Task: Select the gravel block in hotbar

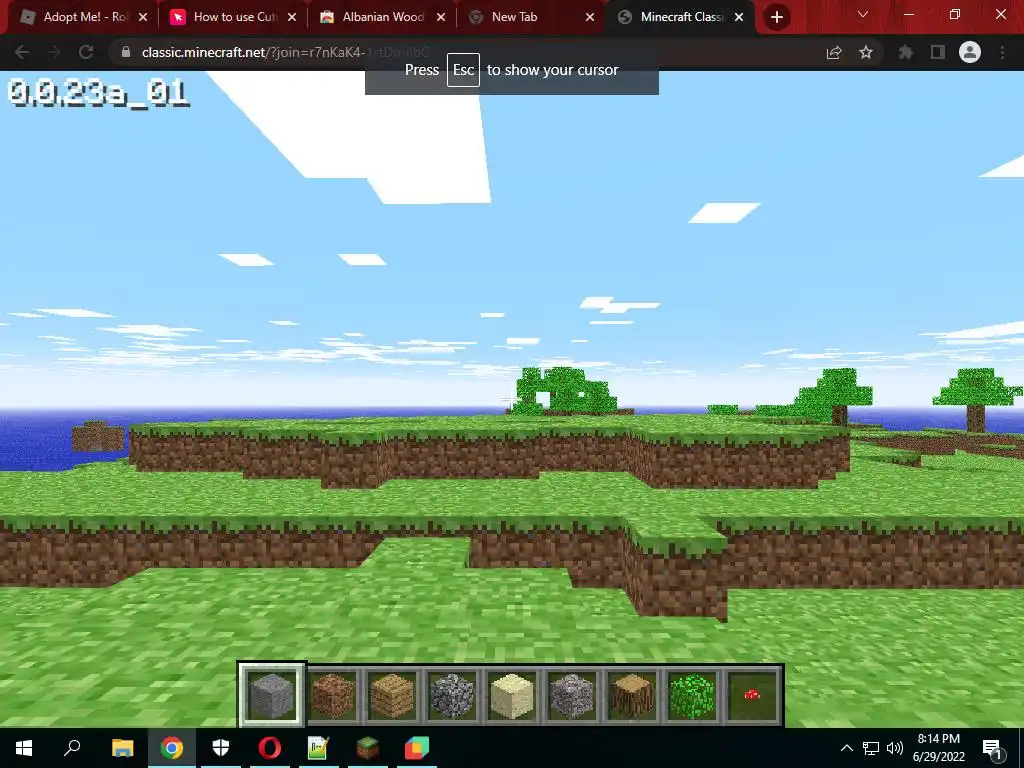Action: pos(571,696)
